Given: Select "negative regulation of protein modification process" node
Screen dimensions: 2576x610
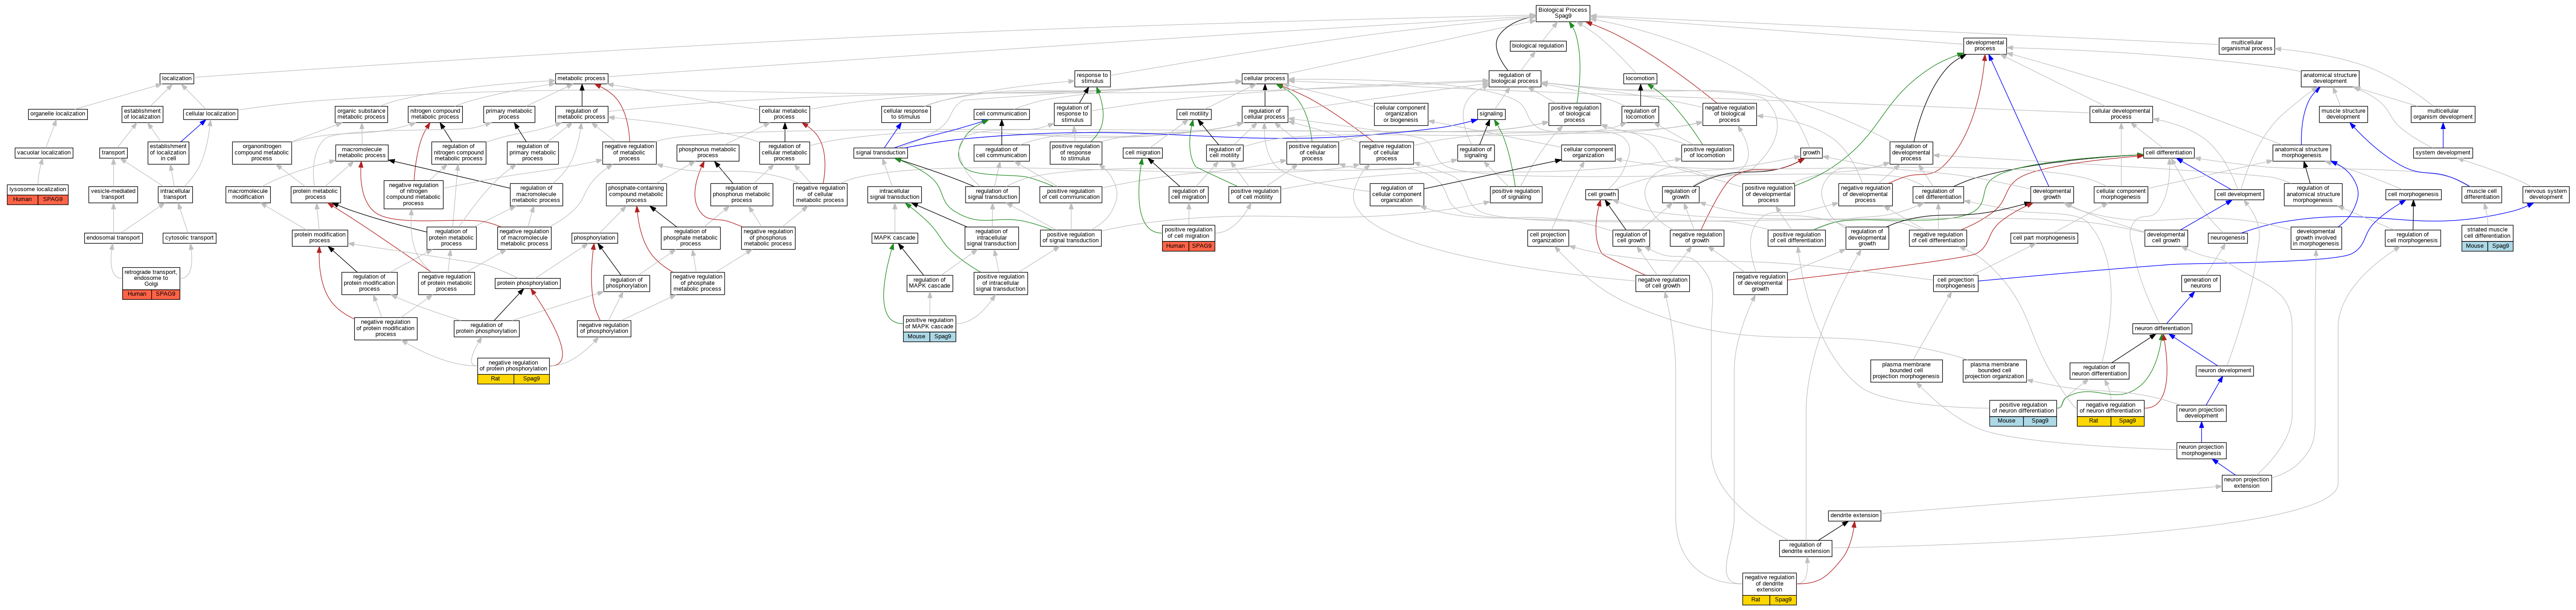Looking at the screenshot, I should pos(386,328).
